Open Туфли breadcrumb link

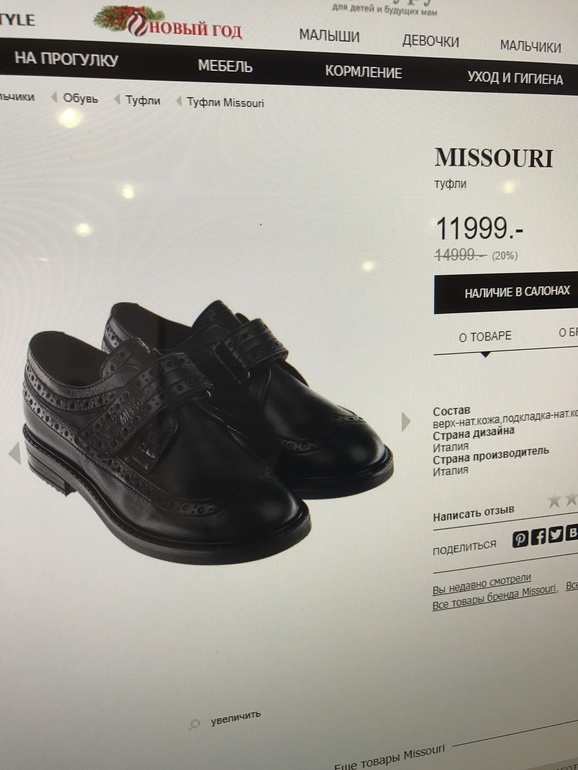point(143,101)
